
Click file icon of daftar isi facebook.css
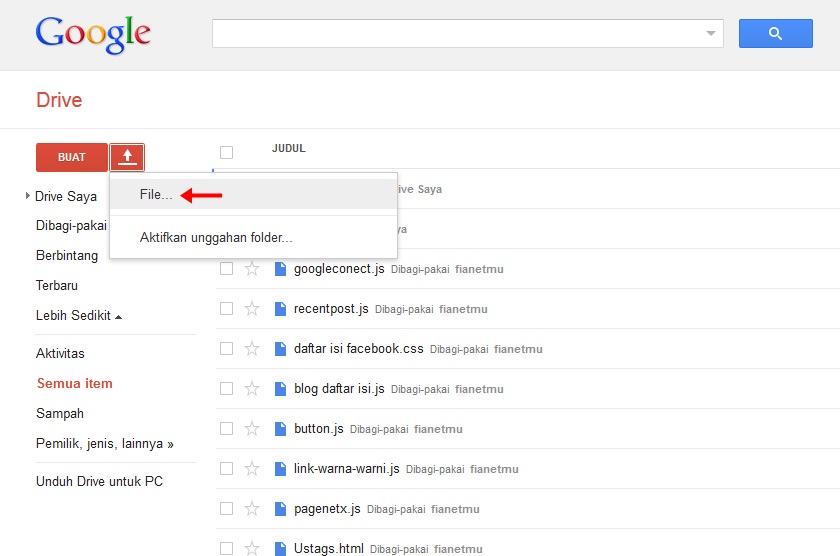[x=280, y=349]
